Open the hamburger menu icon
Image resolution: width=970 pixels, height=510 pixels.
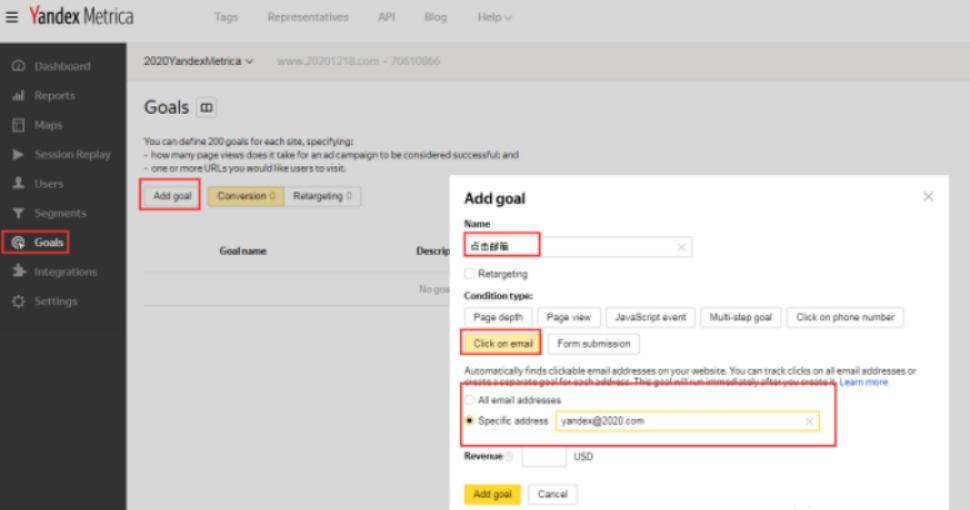coord(12,17)
